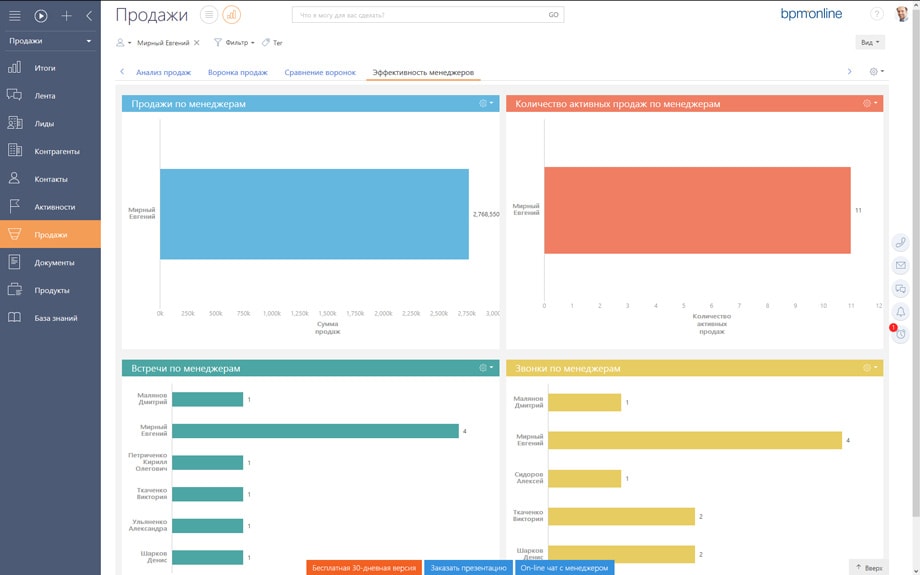This screenshot has width=920, height=575.
Task: Open the chat feed panel icon
Action: click(901, 288)
